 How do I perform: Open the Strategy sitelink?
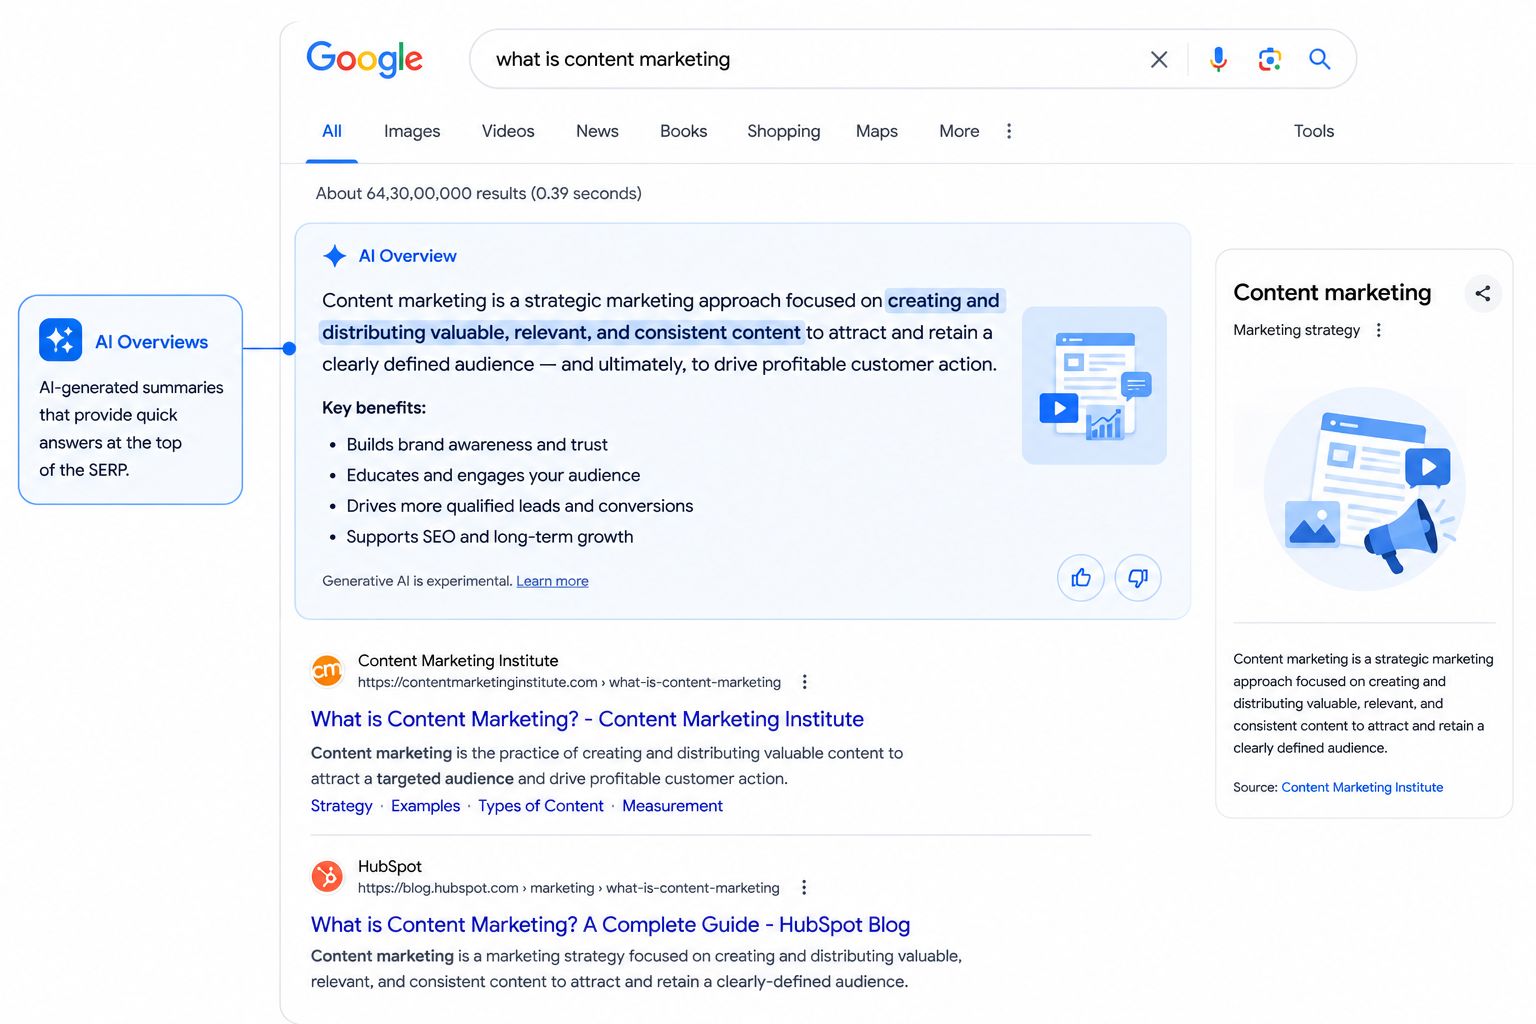click(x=341, y=806)
